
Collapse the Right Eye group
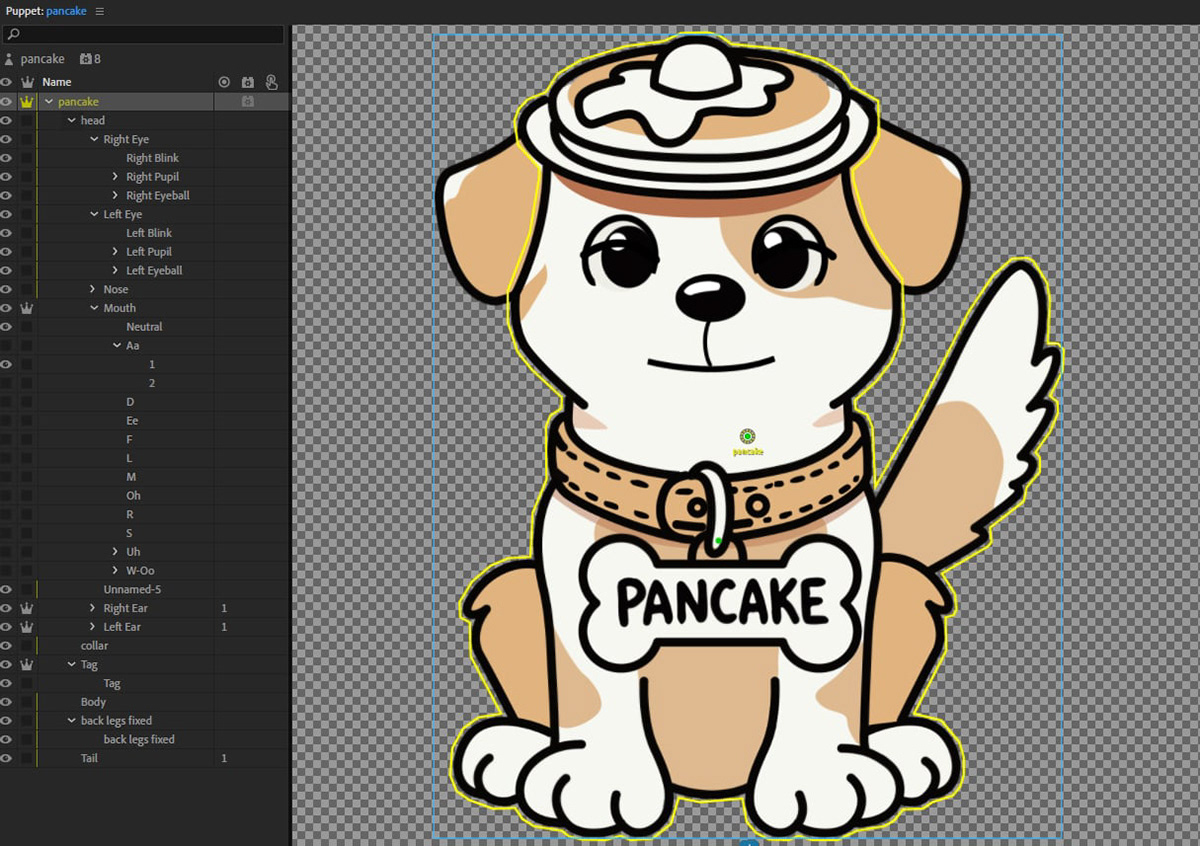[x=94, y=139]
